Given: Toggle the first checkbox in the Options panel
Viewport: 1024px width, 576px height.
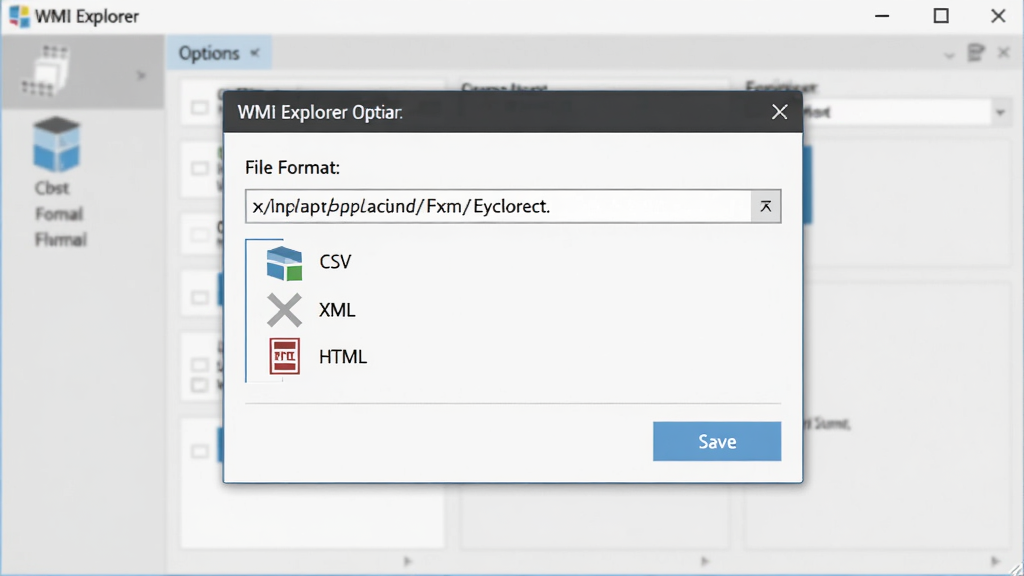Looking at the screenshot, I should click(x=200, y=108).
